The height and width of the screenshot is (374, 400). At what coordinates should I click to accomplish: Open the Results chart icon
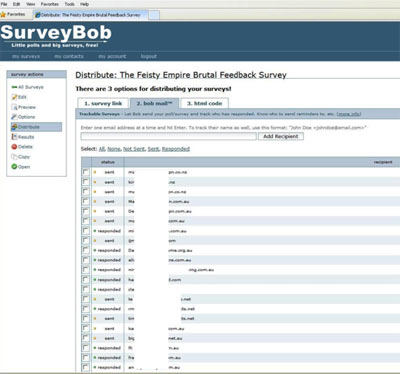[x=14, y=137]
